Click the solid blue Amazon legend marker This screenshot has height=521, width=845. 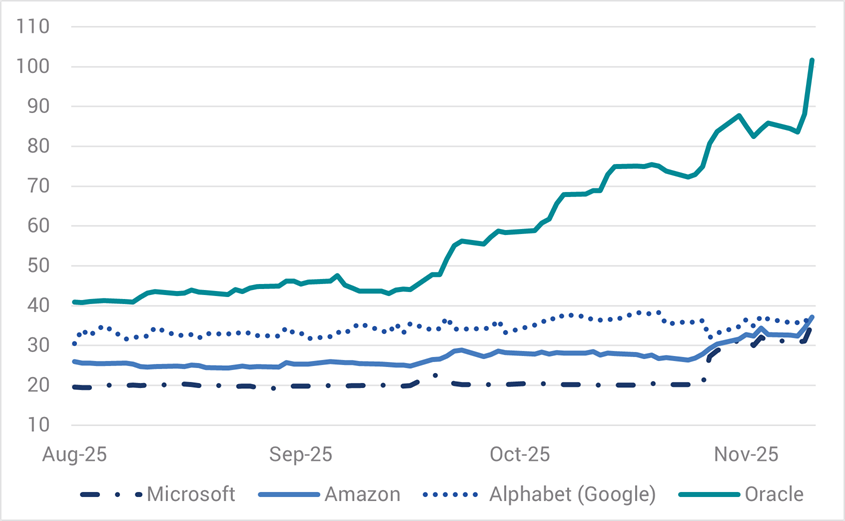[x=289, y=494]
